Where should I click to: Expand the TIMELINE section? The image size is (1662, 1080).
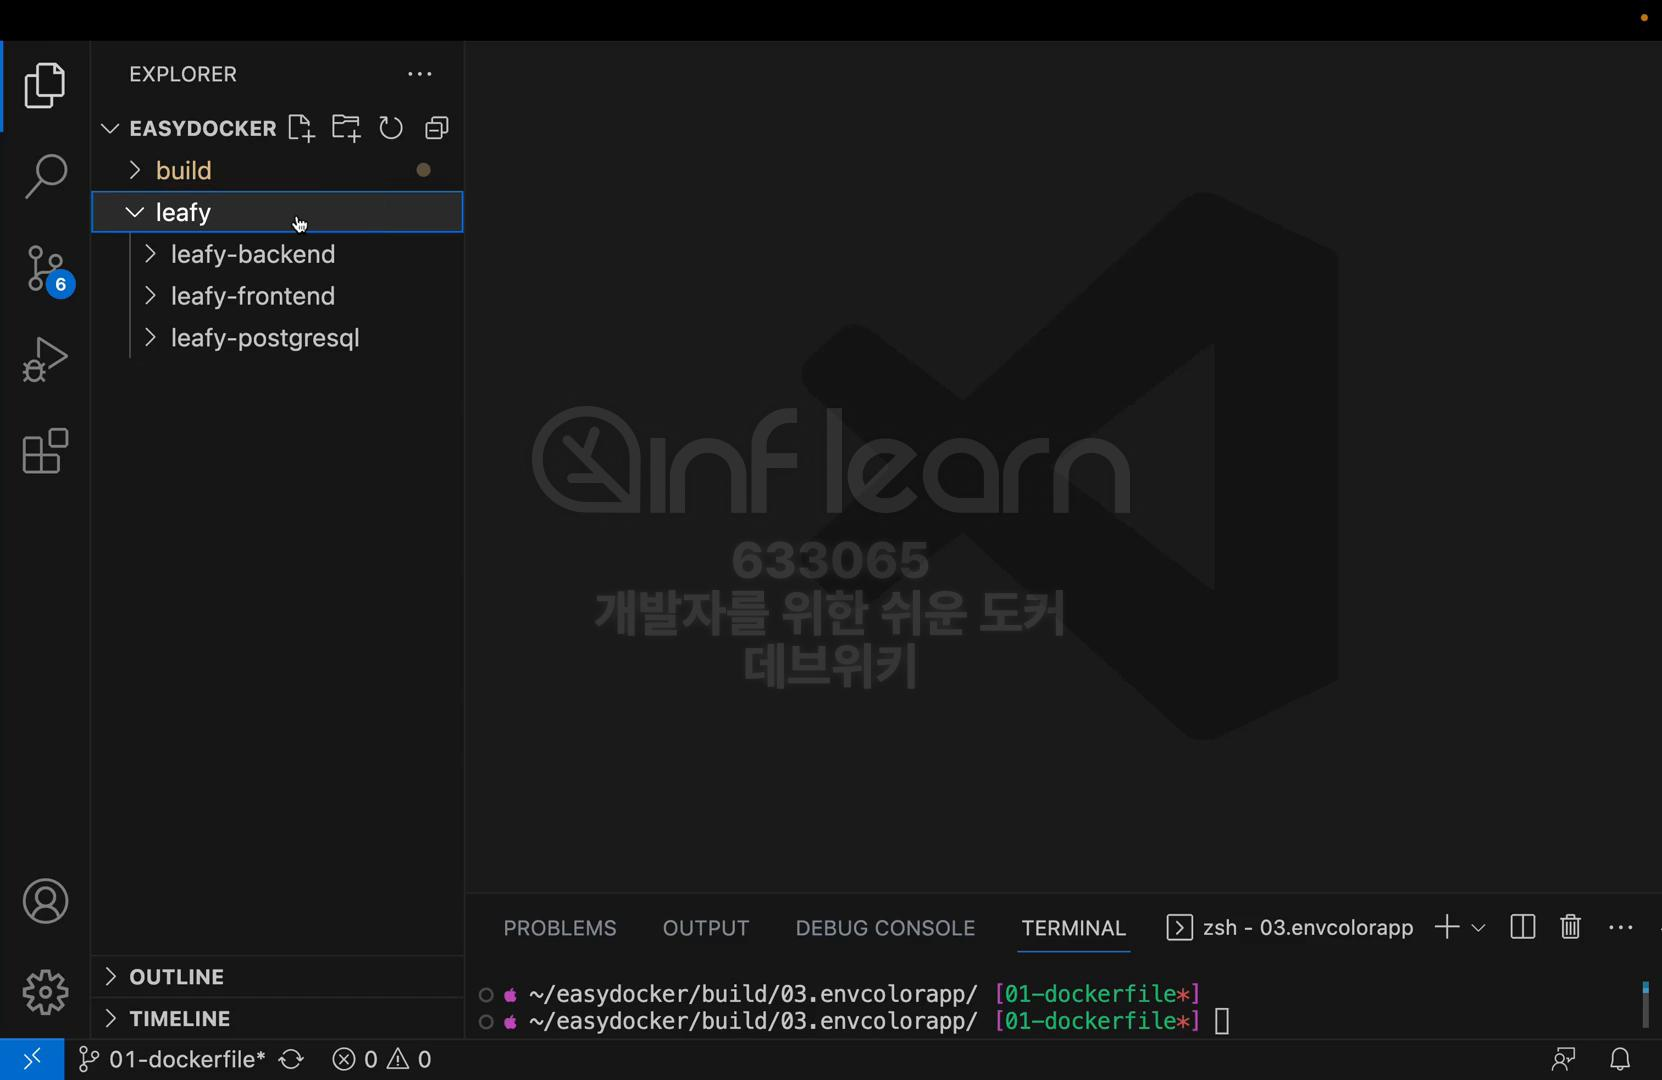(x=277, y=1019)
